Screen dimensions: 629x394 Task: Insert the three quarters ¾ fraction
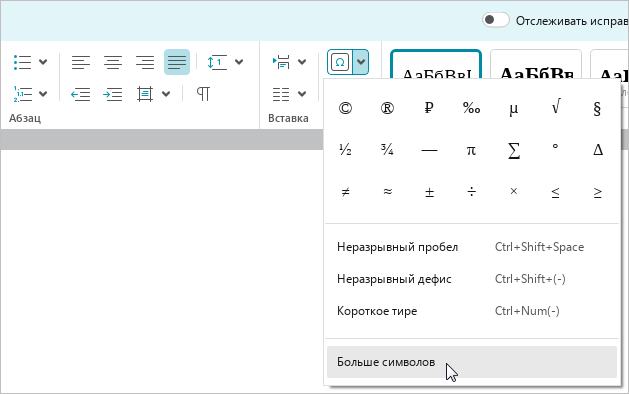click(387, 150)
